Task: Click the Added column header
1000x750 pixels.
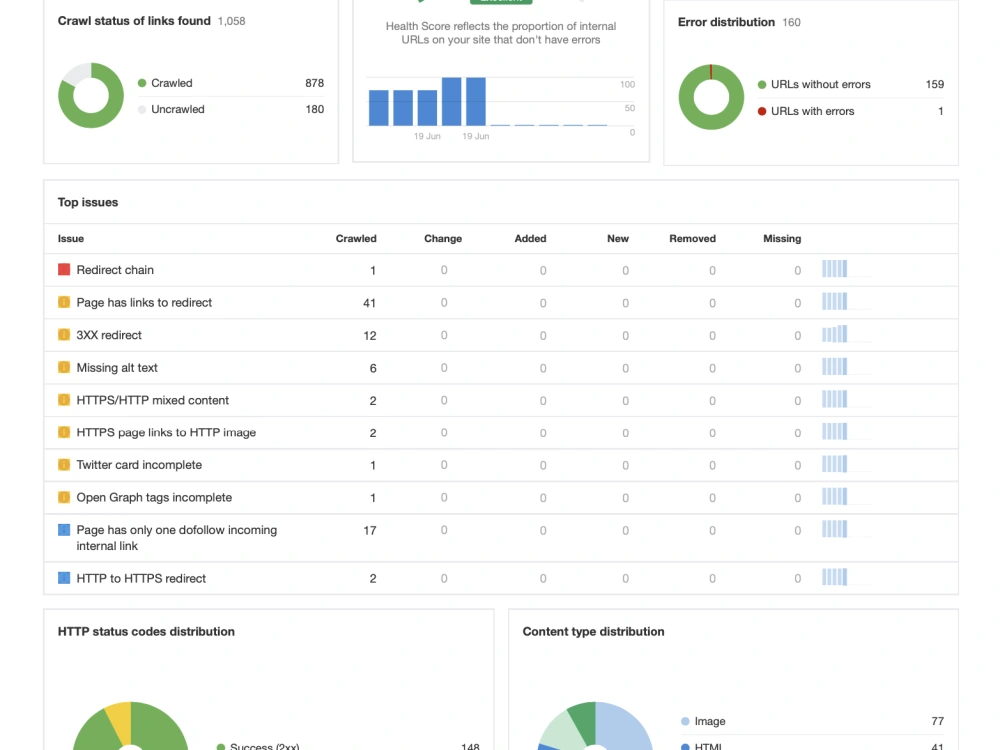Action: (530, 239)
